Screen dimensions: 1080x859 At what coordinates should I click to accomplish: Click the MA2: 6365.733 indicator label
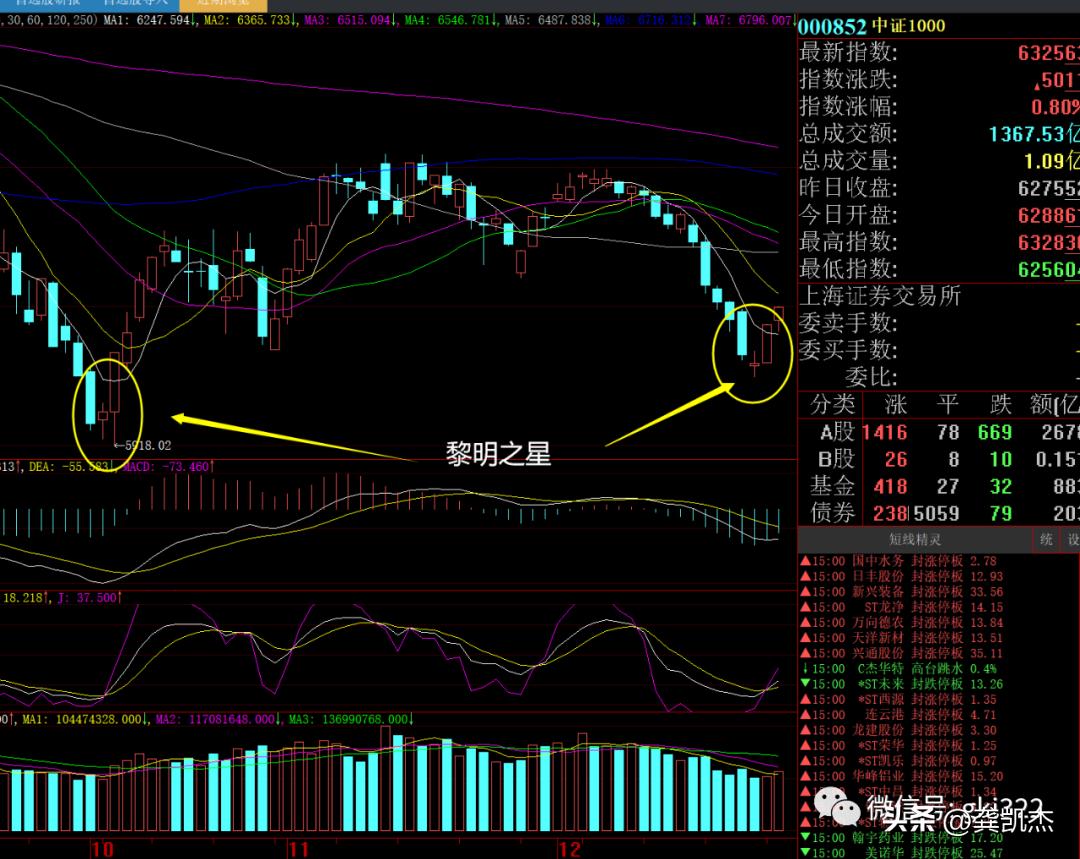tap(249, 20)
